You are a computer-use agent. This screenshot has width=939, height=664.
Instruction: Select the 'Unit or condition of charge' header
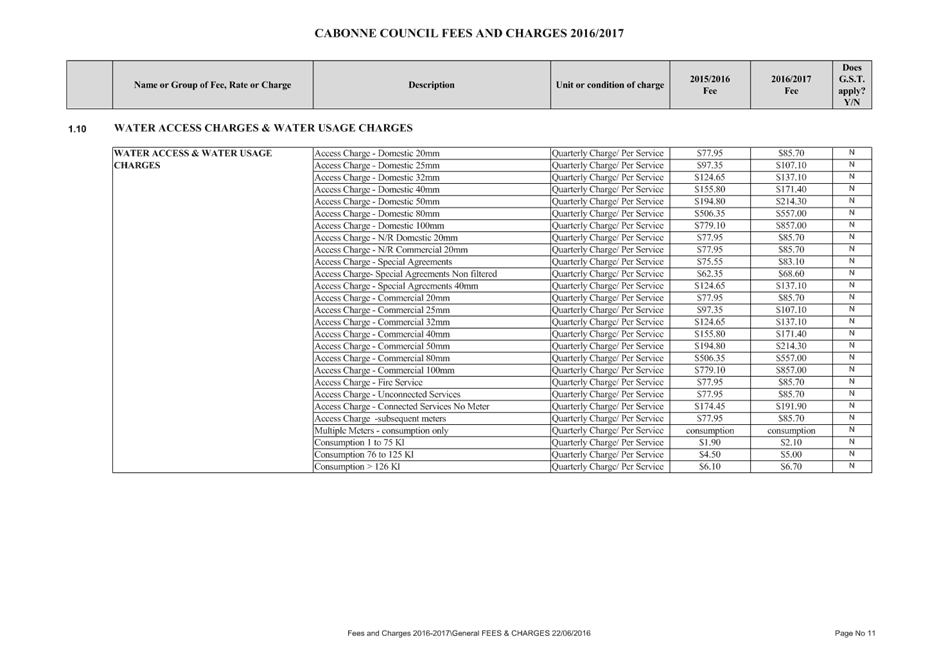(x=610, y=85)
